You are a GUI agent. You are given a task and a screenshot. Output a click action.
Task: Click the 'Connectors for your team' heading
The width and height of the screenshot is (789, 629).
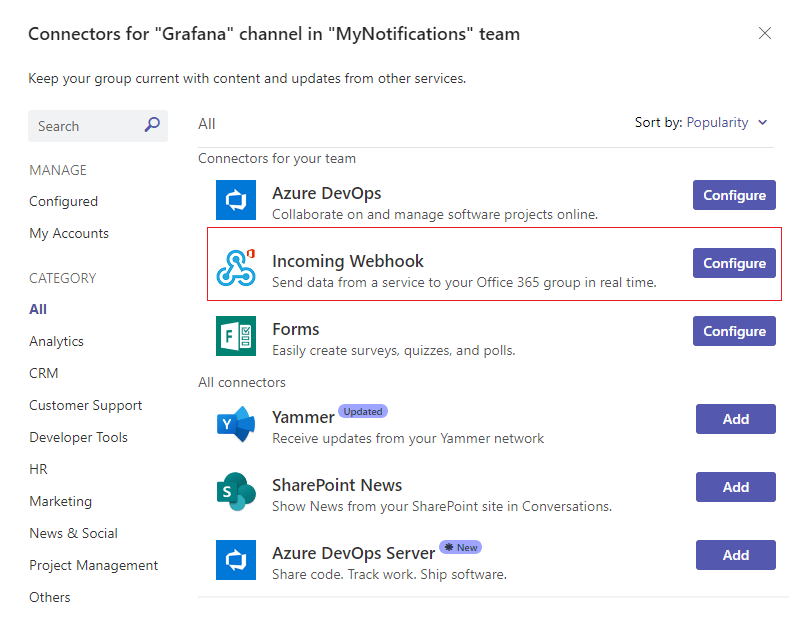pos(277,159)
